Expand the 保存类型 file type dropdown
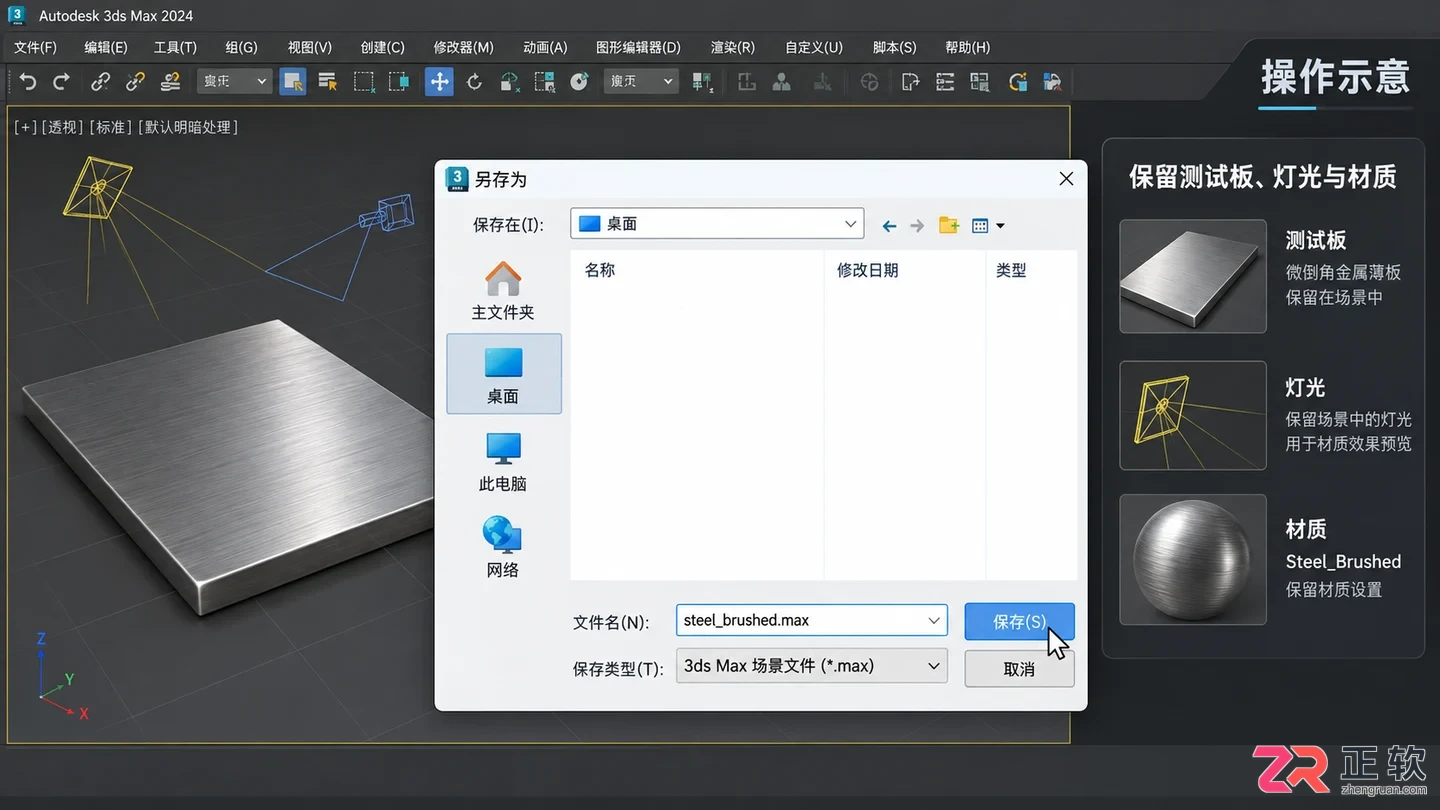This screenshot has height=810, width=1440. [933, 666]
